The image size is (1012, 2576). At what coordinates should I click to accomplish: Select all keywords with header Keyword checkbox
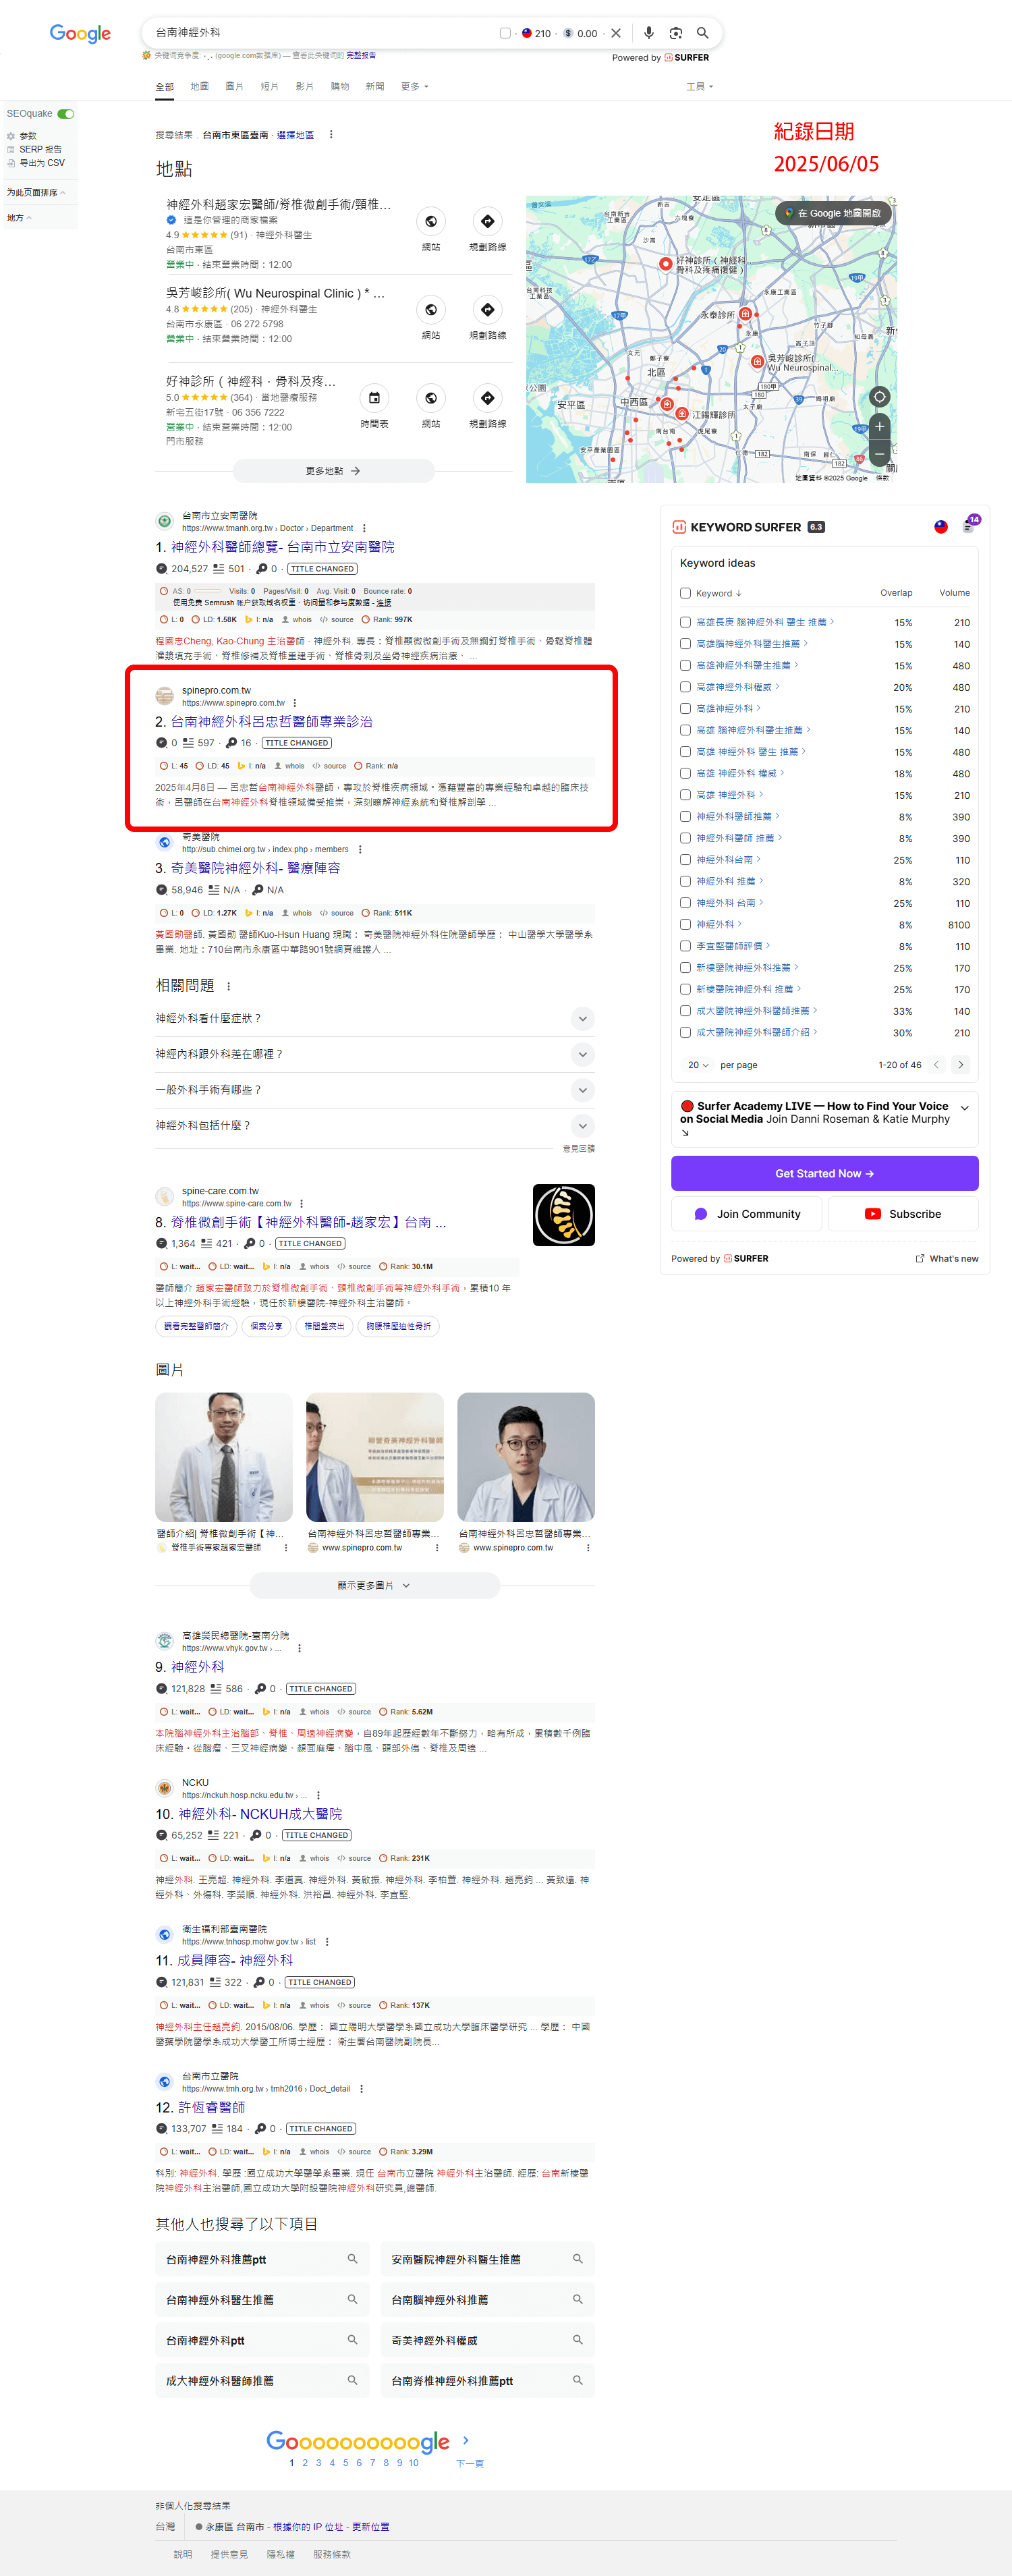click(685, 593)
